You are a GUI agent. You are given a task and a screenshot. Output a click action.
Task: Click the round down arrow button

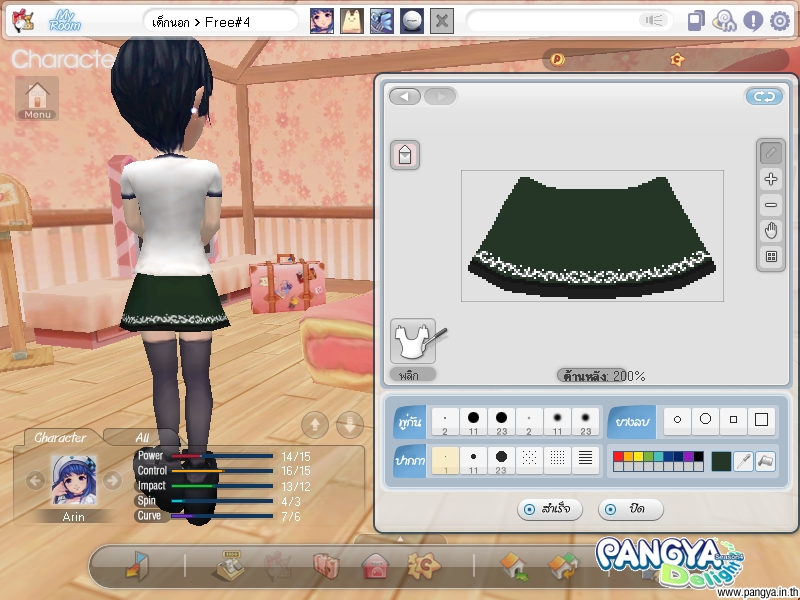click(x=350, y=424)
